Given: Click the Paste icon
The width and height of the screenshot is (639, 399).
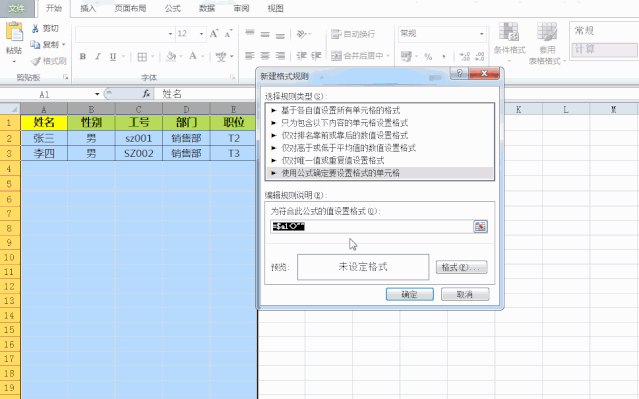Looking at the screenshot, I should 14,32.
